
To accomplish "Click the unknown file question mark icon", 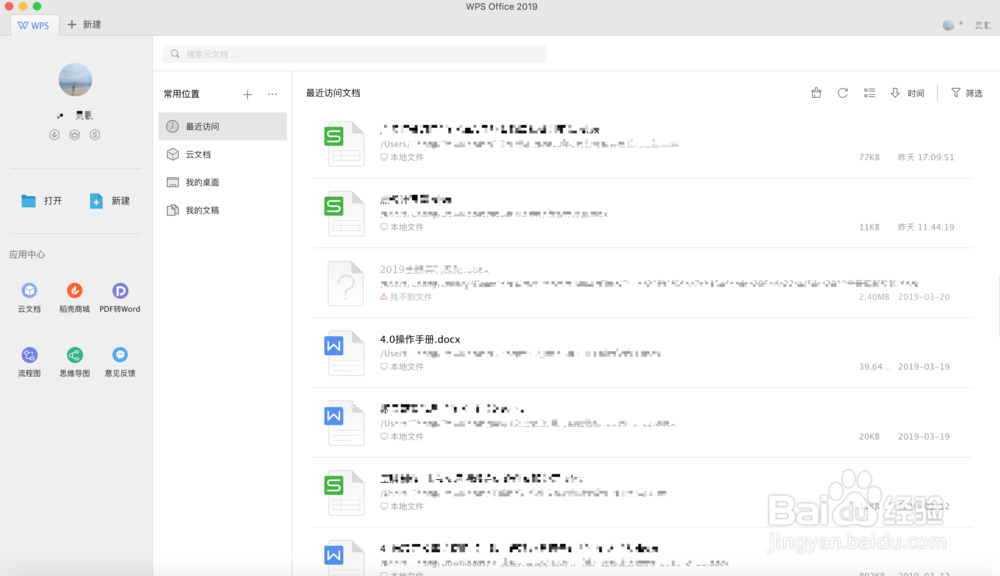I will [345, 283].
